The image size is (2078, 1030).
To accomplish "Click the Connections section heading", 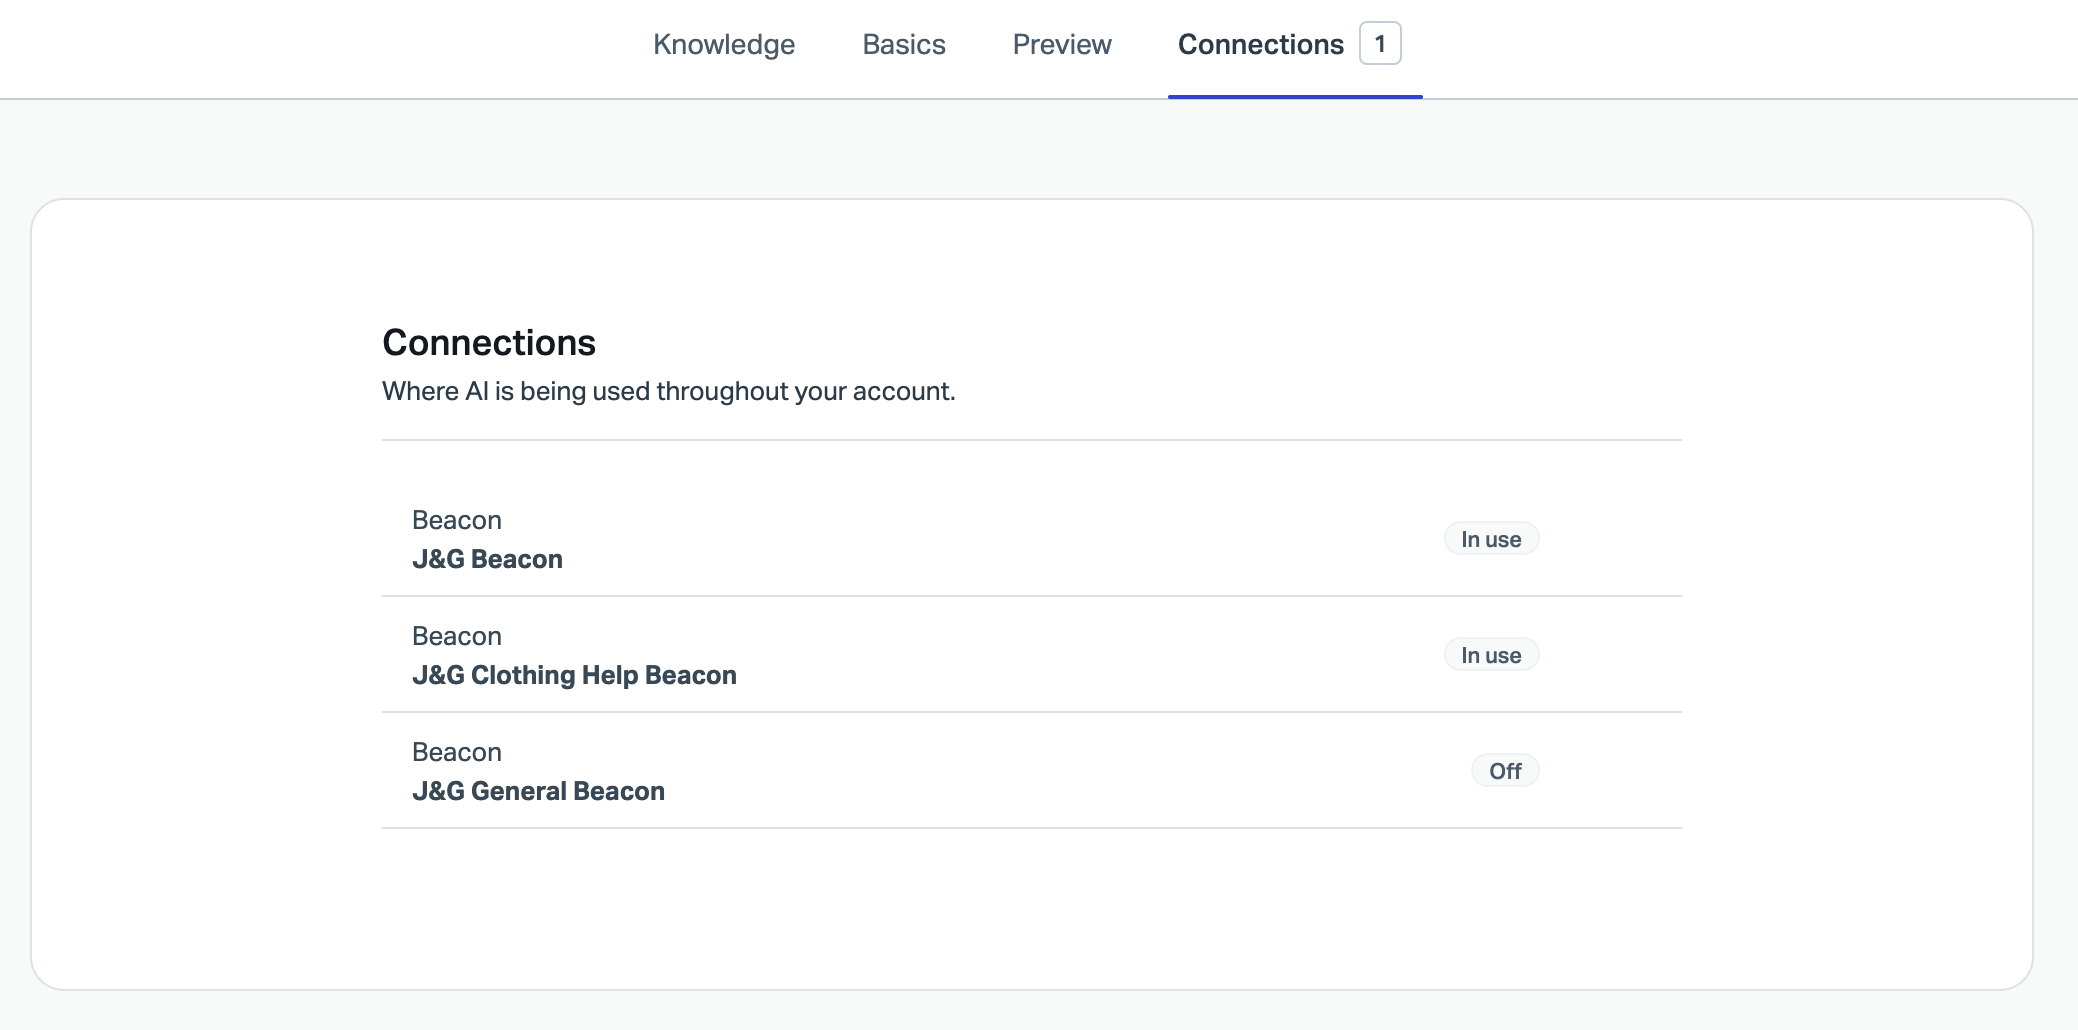I will tap(489, 343).
